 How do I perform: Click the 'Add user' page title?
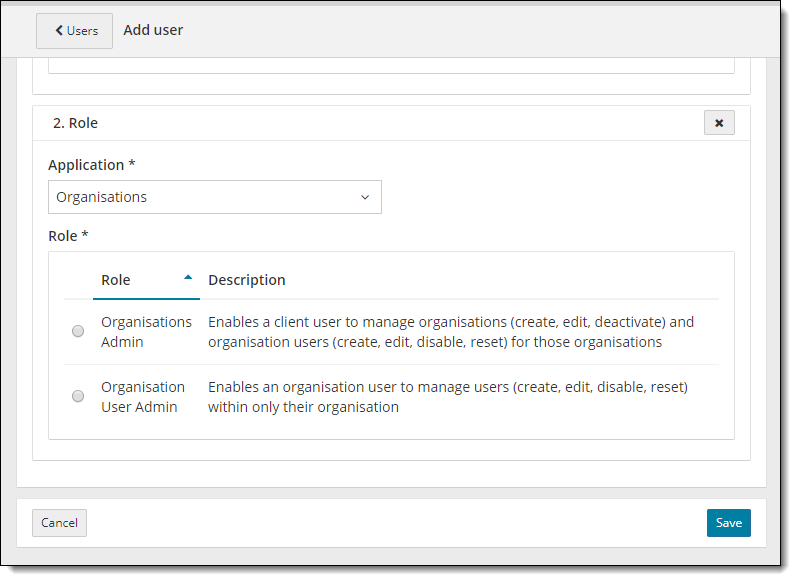coord(153,30)
